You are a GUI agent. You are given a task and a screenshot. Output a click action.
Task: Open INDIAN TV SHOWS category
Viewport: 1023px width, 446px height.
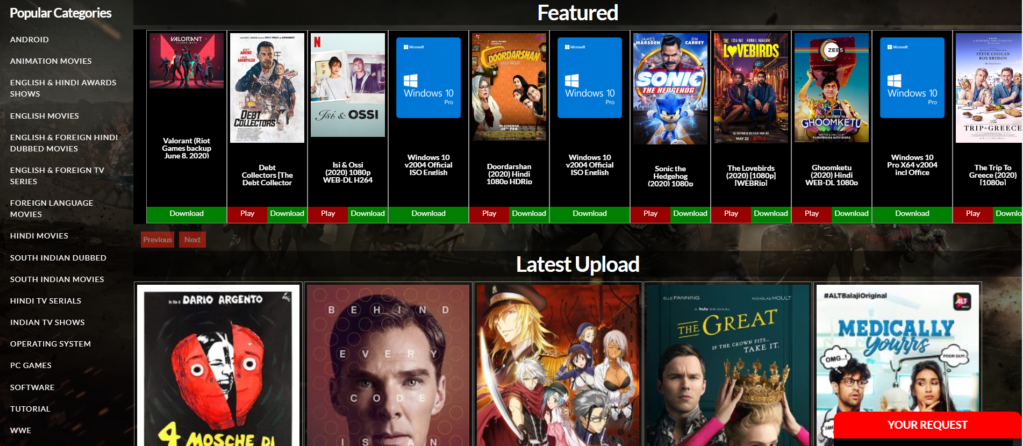[48, 323]
